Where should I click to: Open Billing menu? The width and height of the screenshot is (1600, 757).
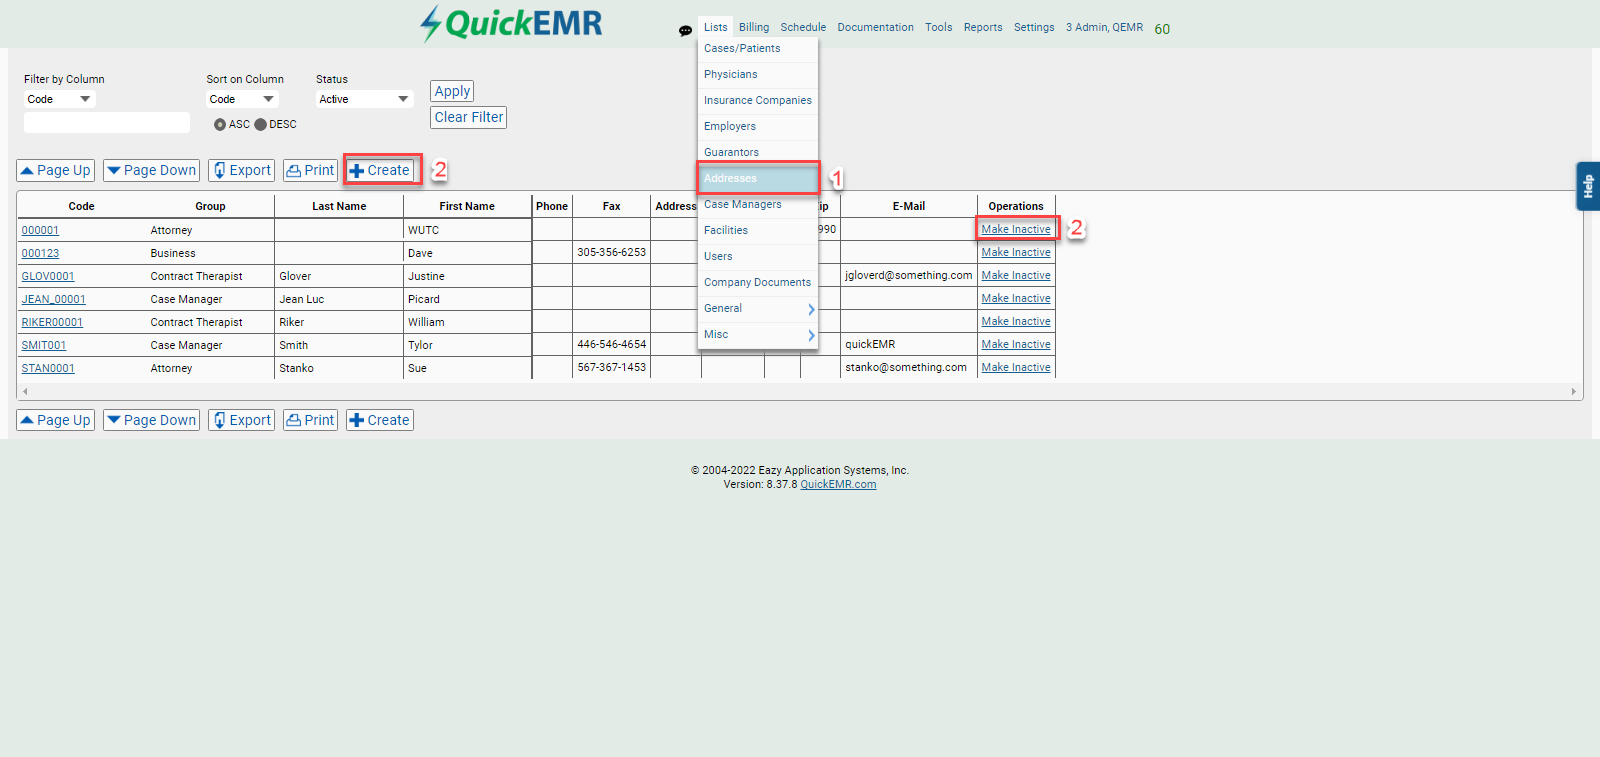(754, 27)
